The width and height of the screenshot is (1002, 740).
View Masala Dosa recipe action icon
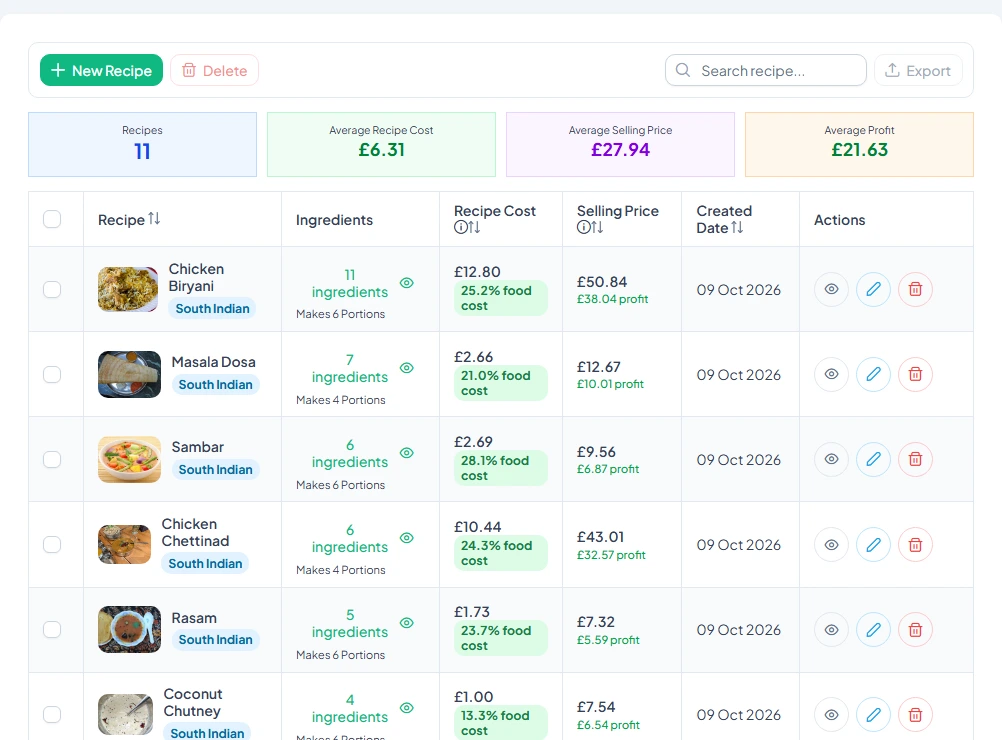point(831,374)
